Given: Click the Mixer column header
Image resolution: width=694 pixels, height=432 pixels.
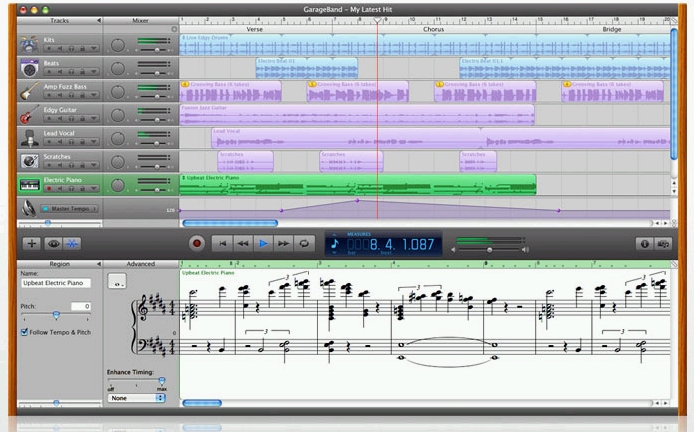Looking at the screenshot, I should (141, 20).
